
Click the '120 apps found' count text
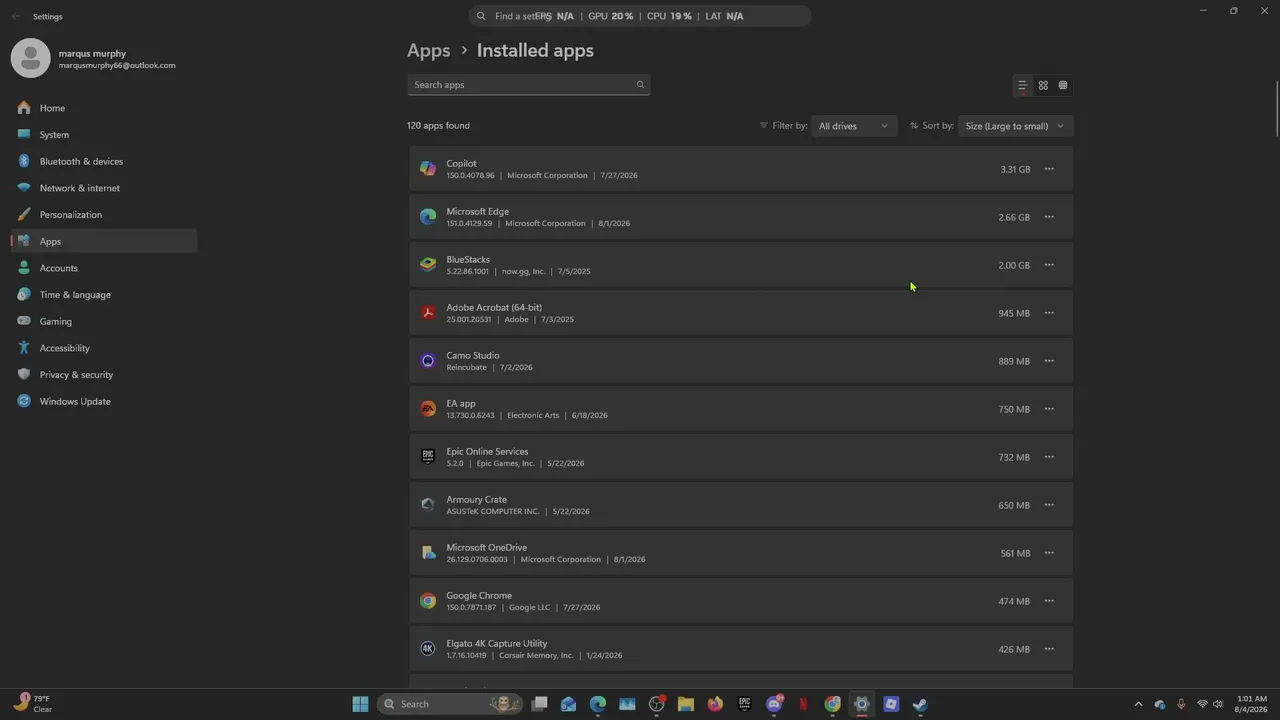point(438,126)
